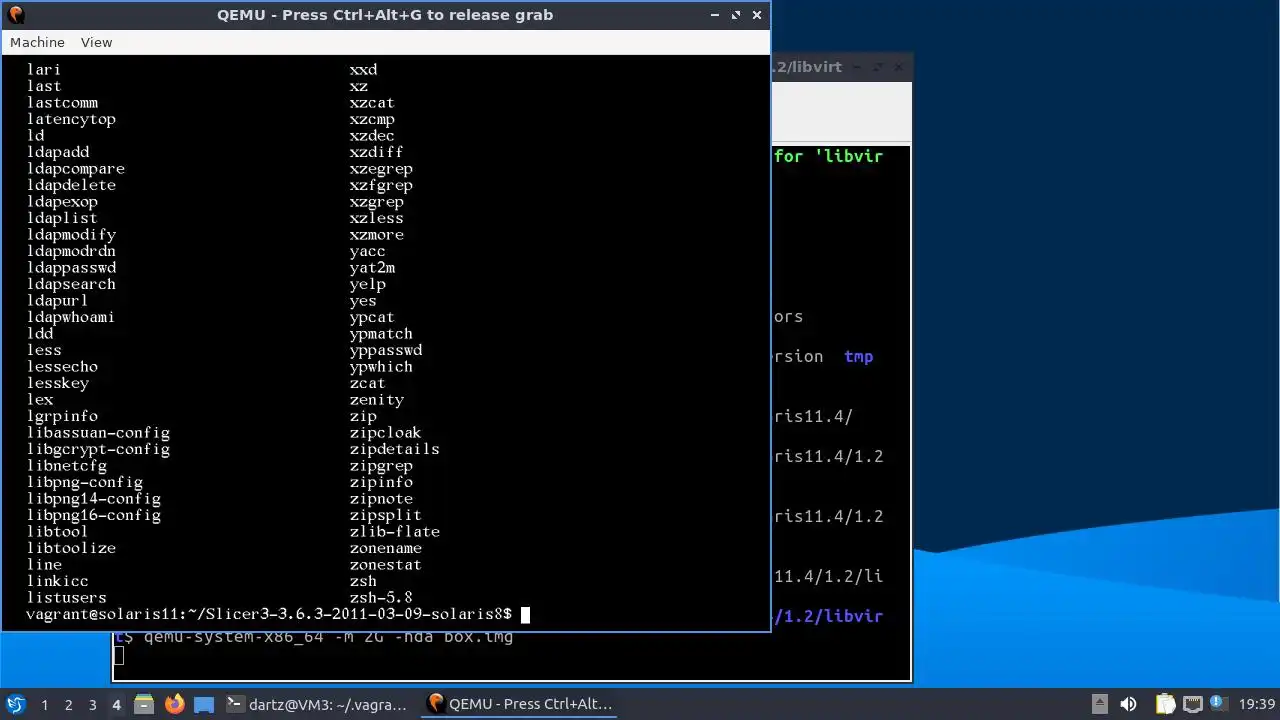Click the 'yppasswd' entry in the listing
Image resolution: width=1280 pixels, height=720 pixels.
coord(386,350)
